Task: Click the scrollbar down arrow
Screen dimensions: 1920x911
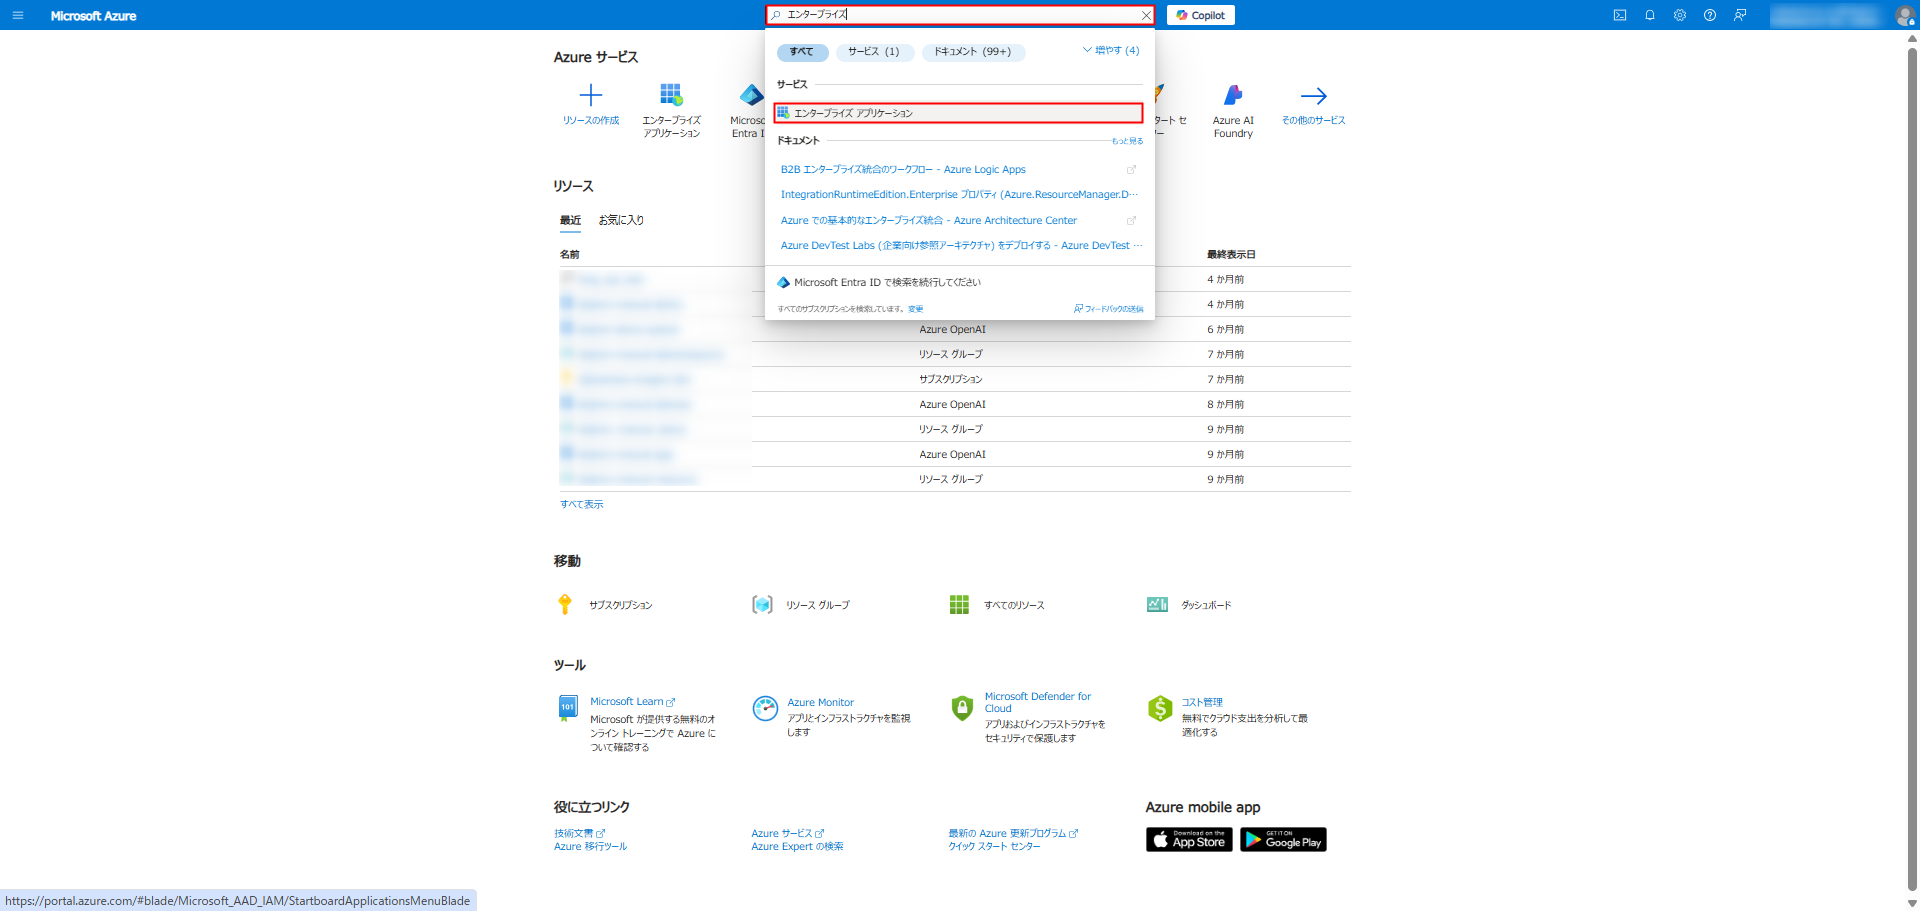Action: point(1912,903)
